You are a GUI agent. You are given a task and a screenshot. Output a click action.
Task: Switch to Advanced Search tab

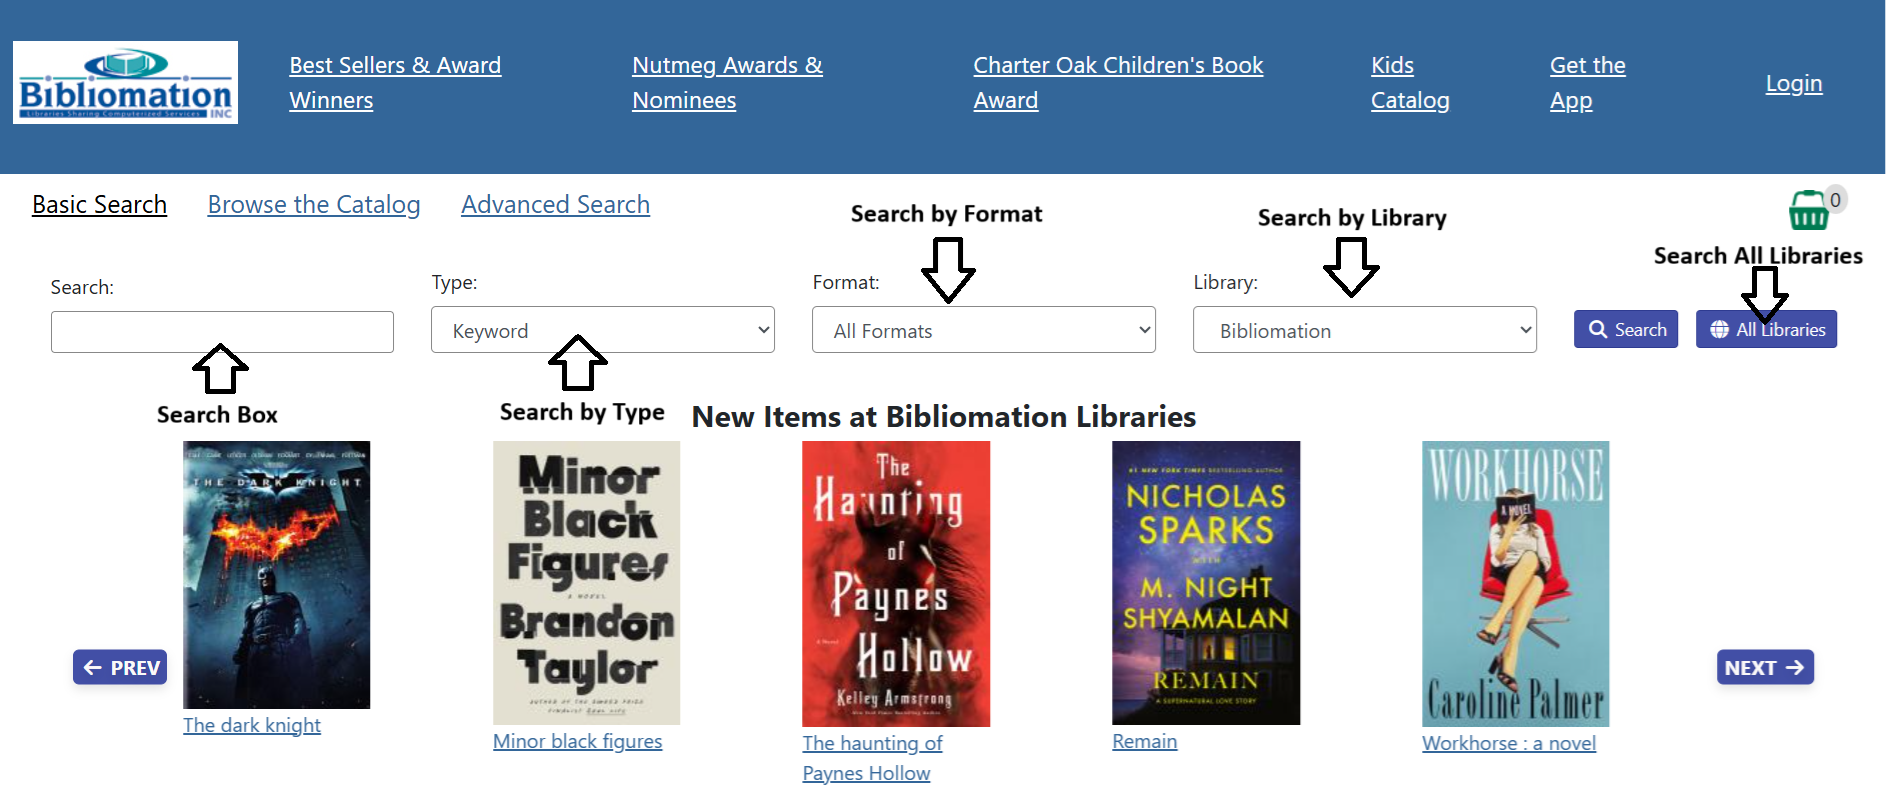pos(555,205)
